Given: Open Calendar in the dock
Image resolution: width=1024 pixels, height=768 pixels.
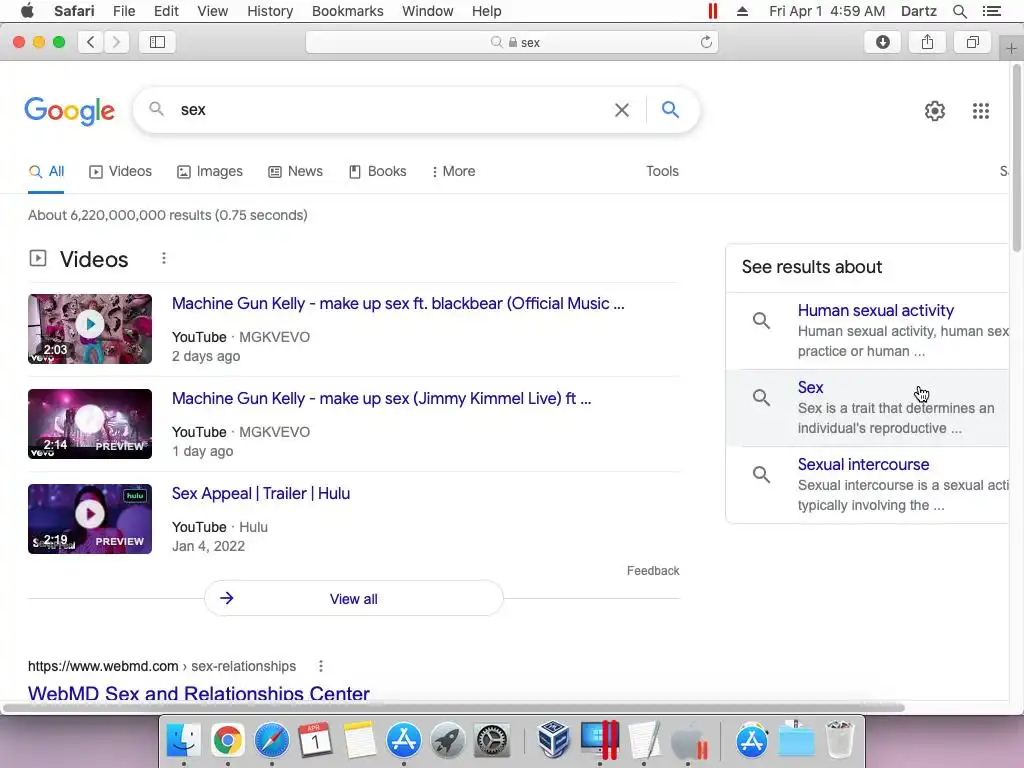Looking at the screenshot, I should [x=315, y=740].
